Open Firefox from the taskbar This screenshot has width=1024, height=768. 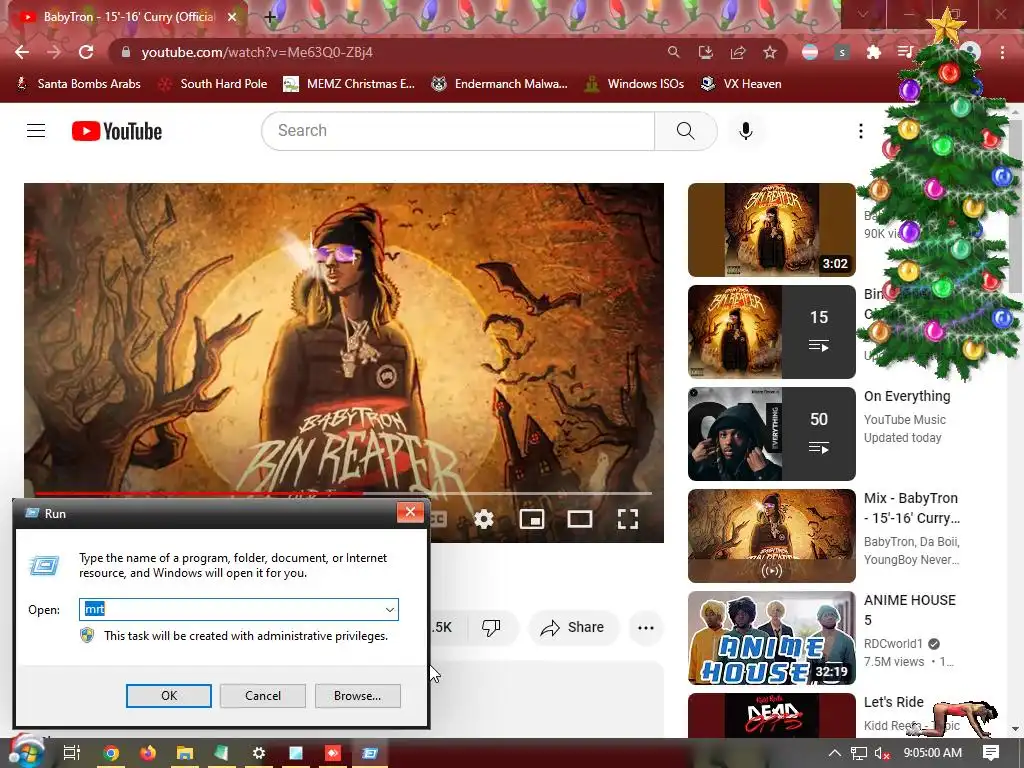(x=148, y=753)
